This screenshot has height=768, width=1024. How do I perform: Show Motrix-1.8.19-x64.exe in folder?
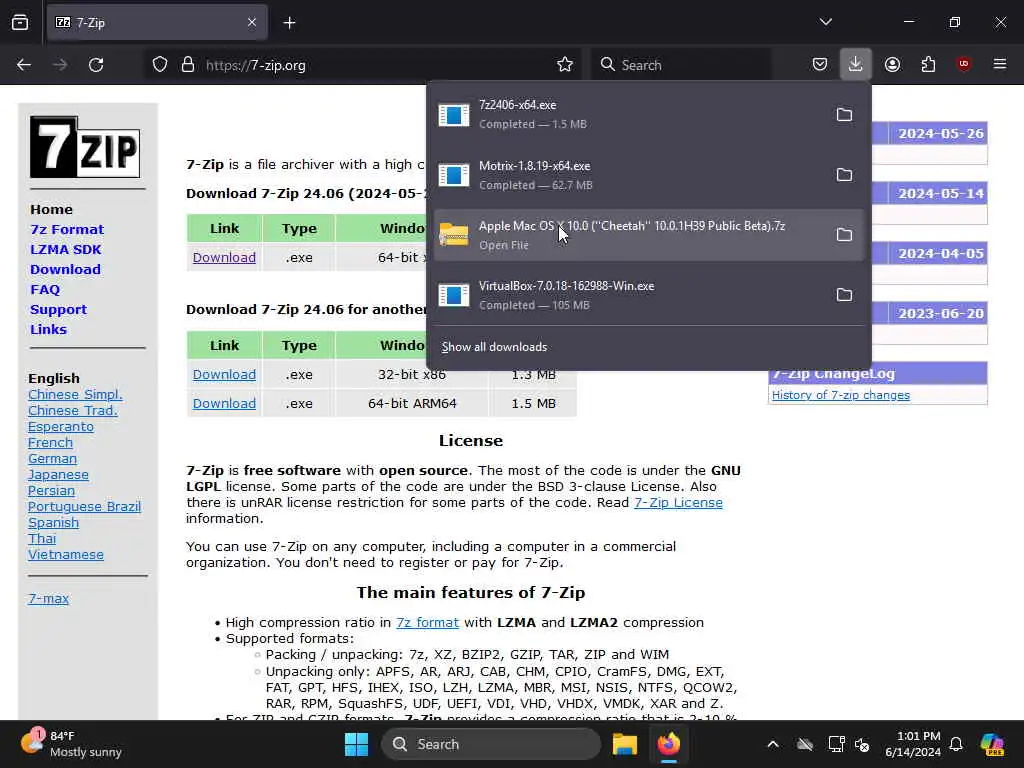pos(844,175)
